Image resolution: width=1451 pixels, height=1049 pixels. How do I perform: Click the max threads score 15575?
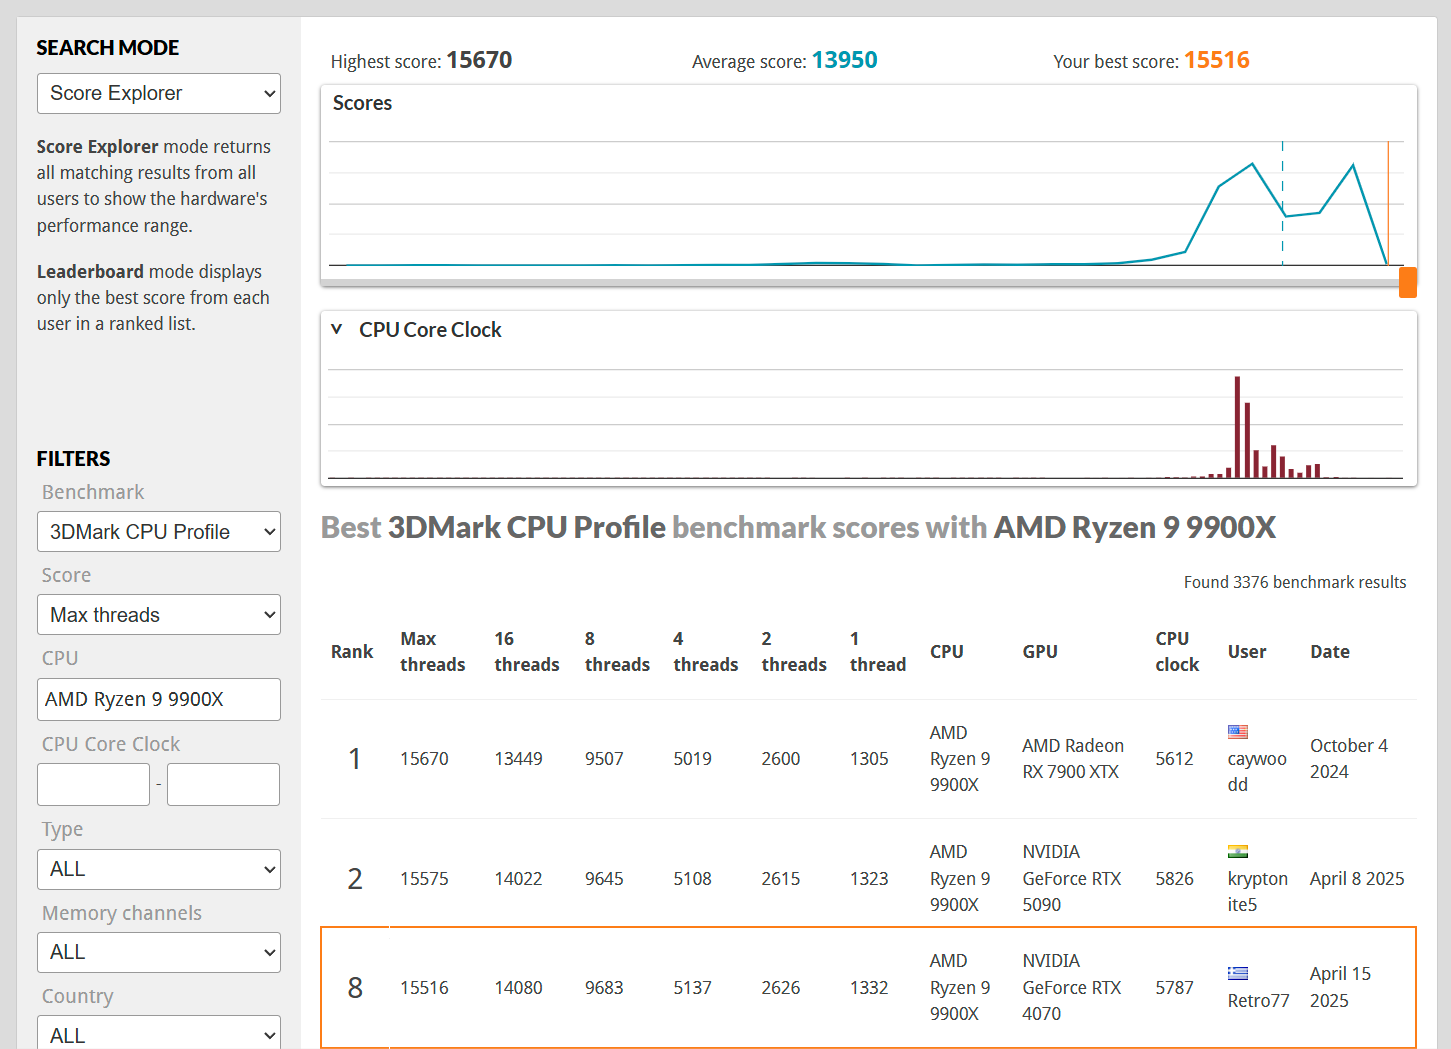[x=424, y=879]
